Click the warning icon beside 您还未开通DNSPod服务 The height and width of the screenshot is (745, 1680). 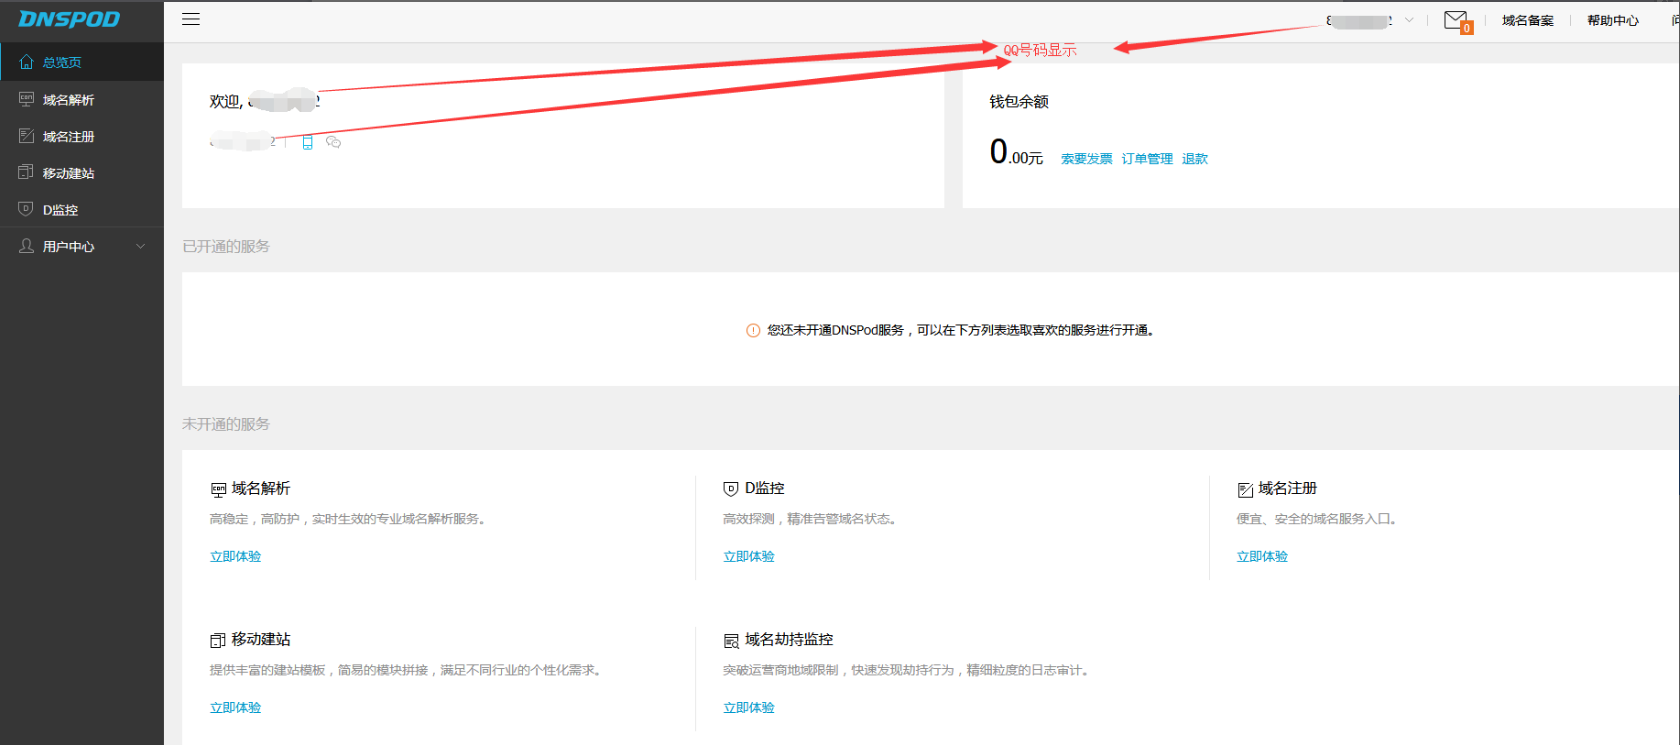tap(753, 330)
